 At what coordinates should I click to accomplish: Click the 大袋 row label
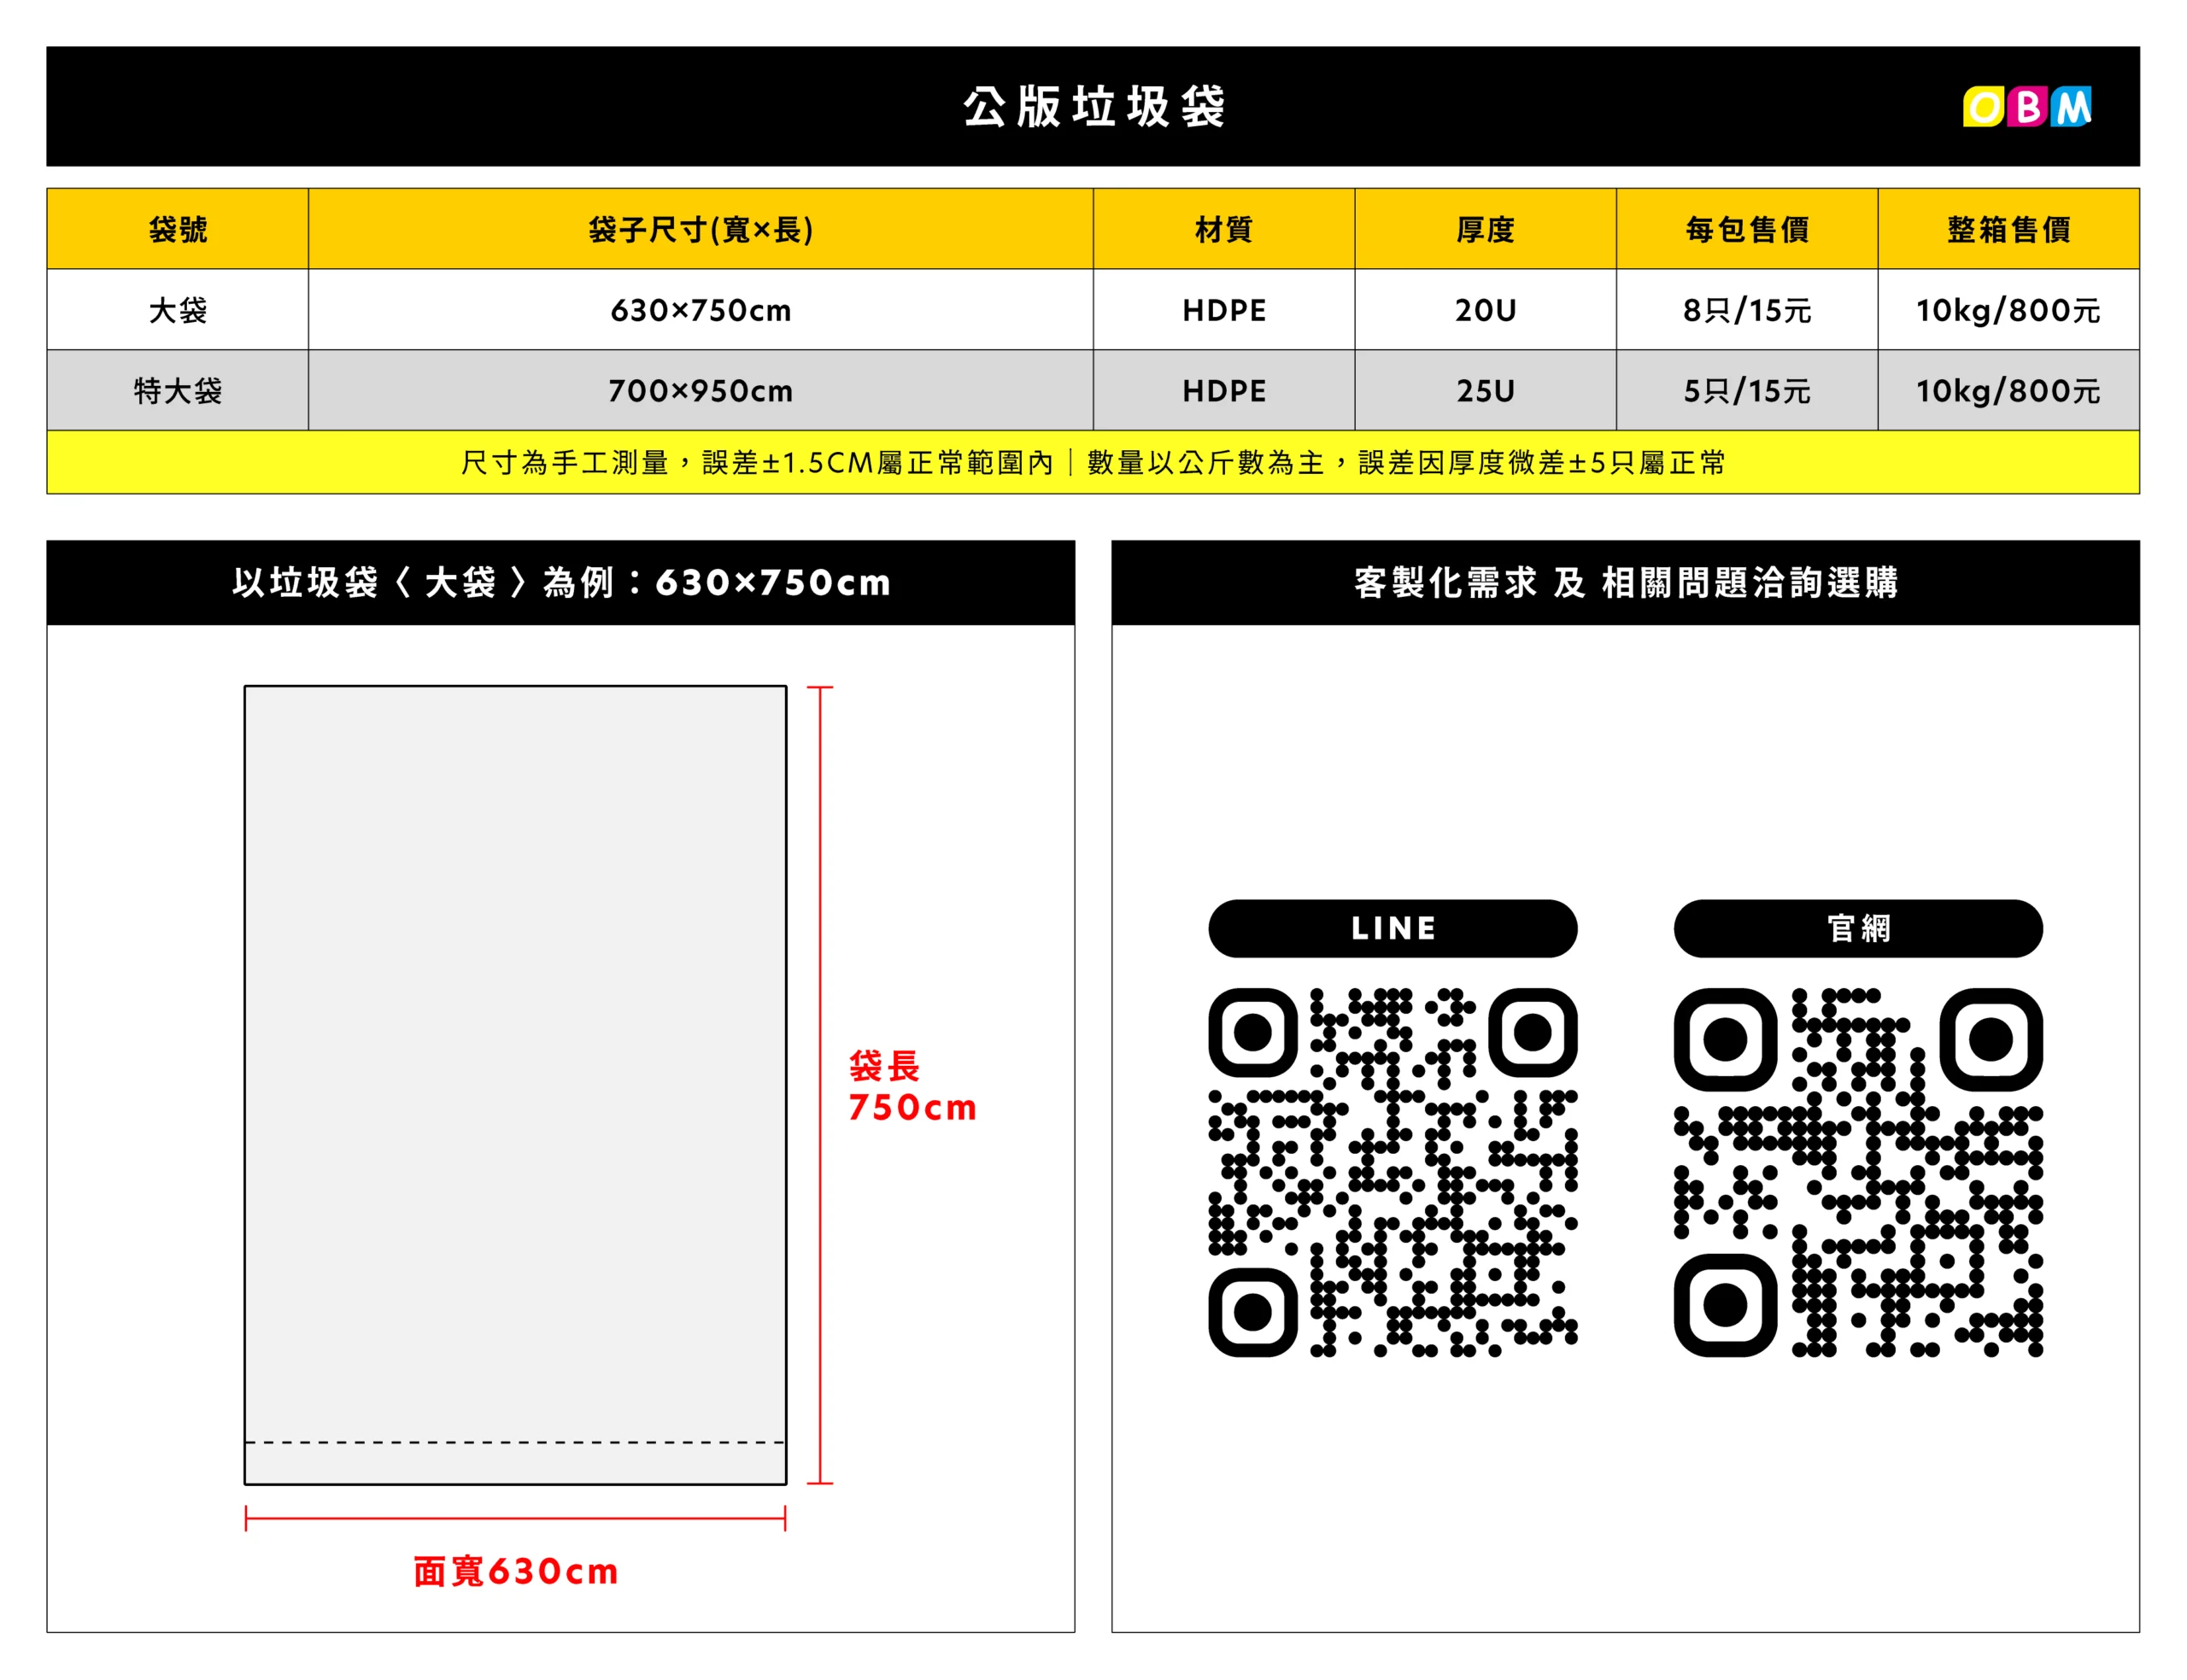pos(178,310)
